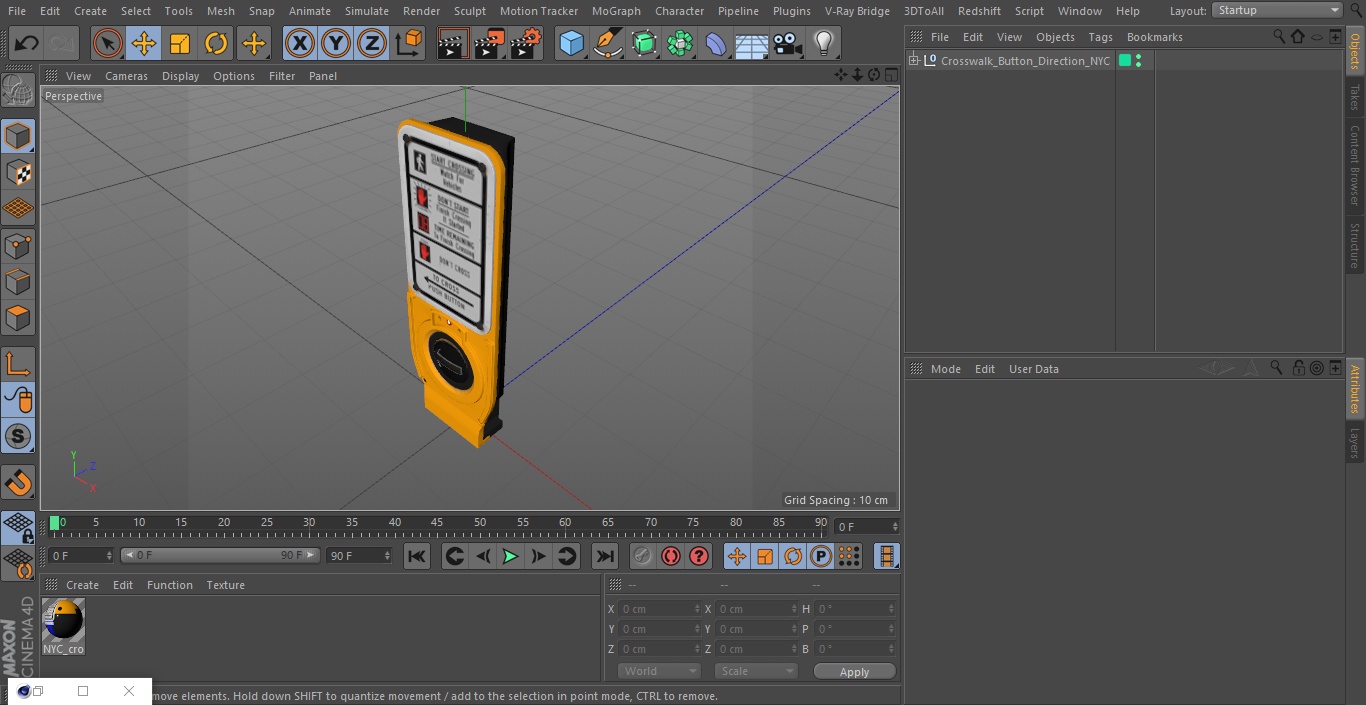
Task: Activate the Move tool
Action: (144, 43)
